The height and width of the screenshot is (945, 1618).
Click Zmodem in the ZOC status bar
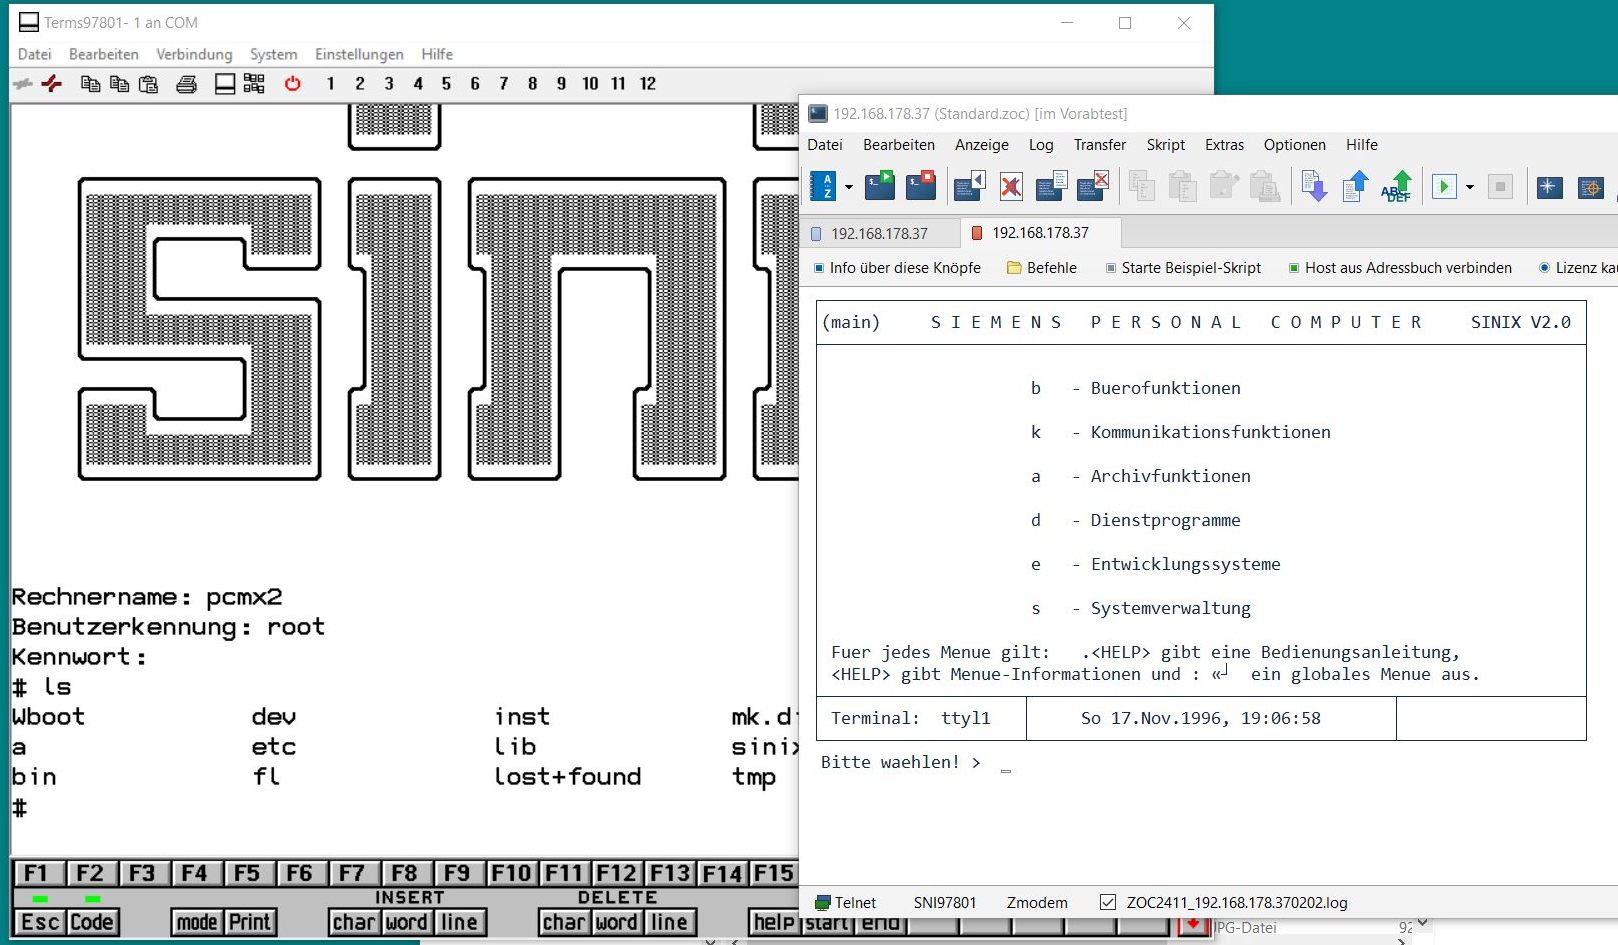[1037, 902]
